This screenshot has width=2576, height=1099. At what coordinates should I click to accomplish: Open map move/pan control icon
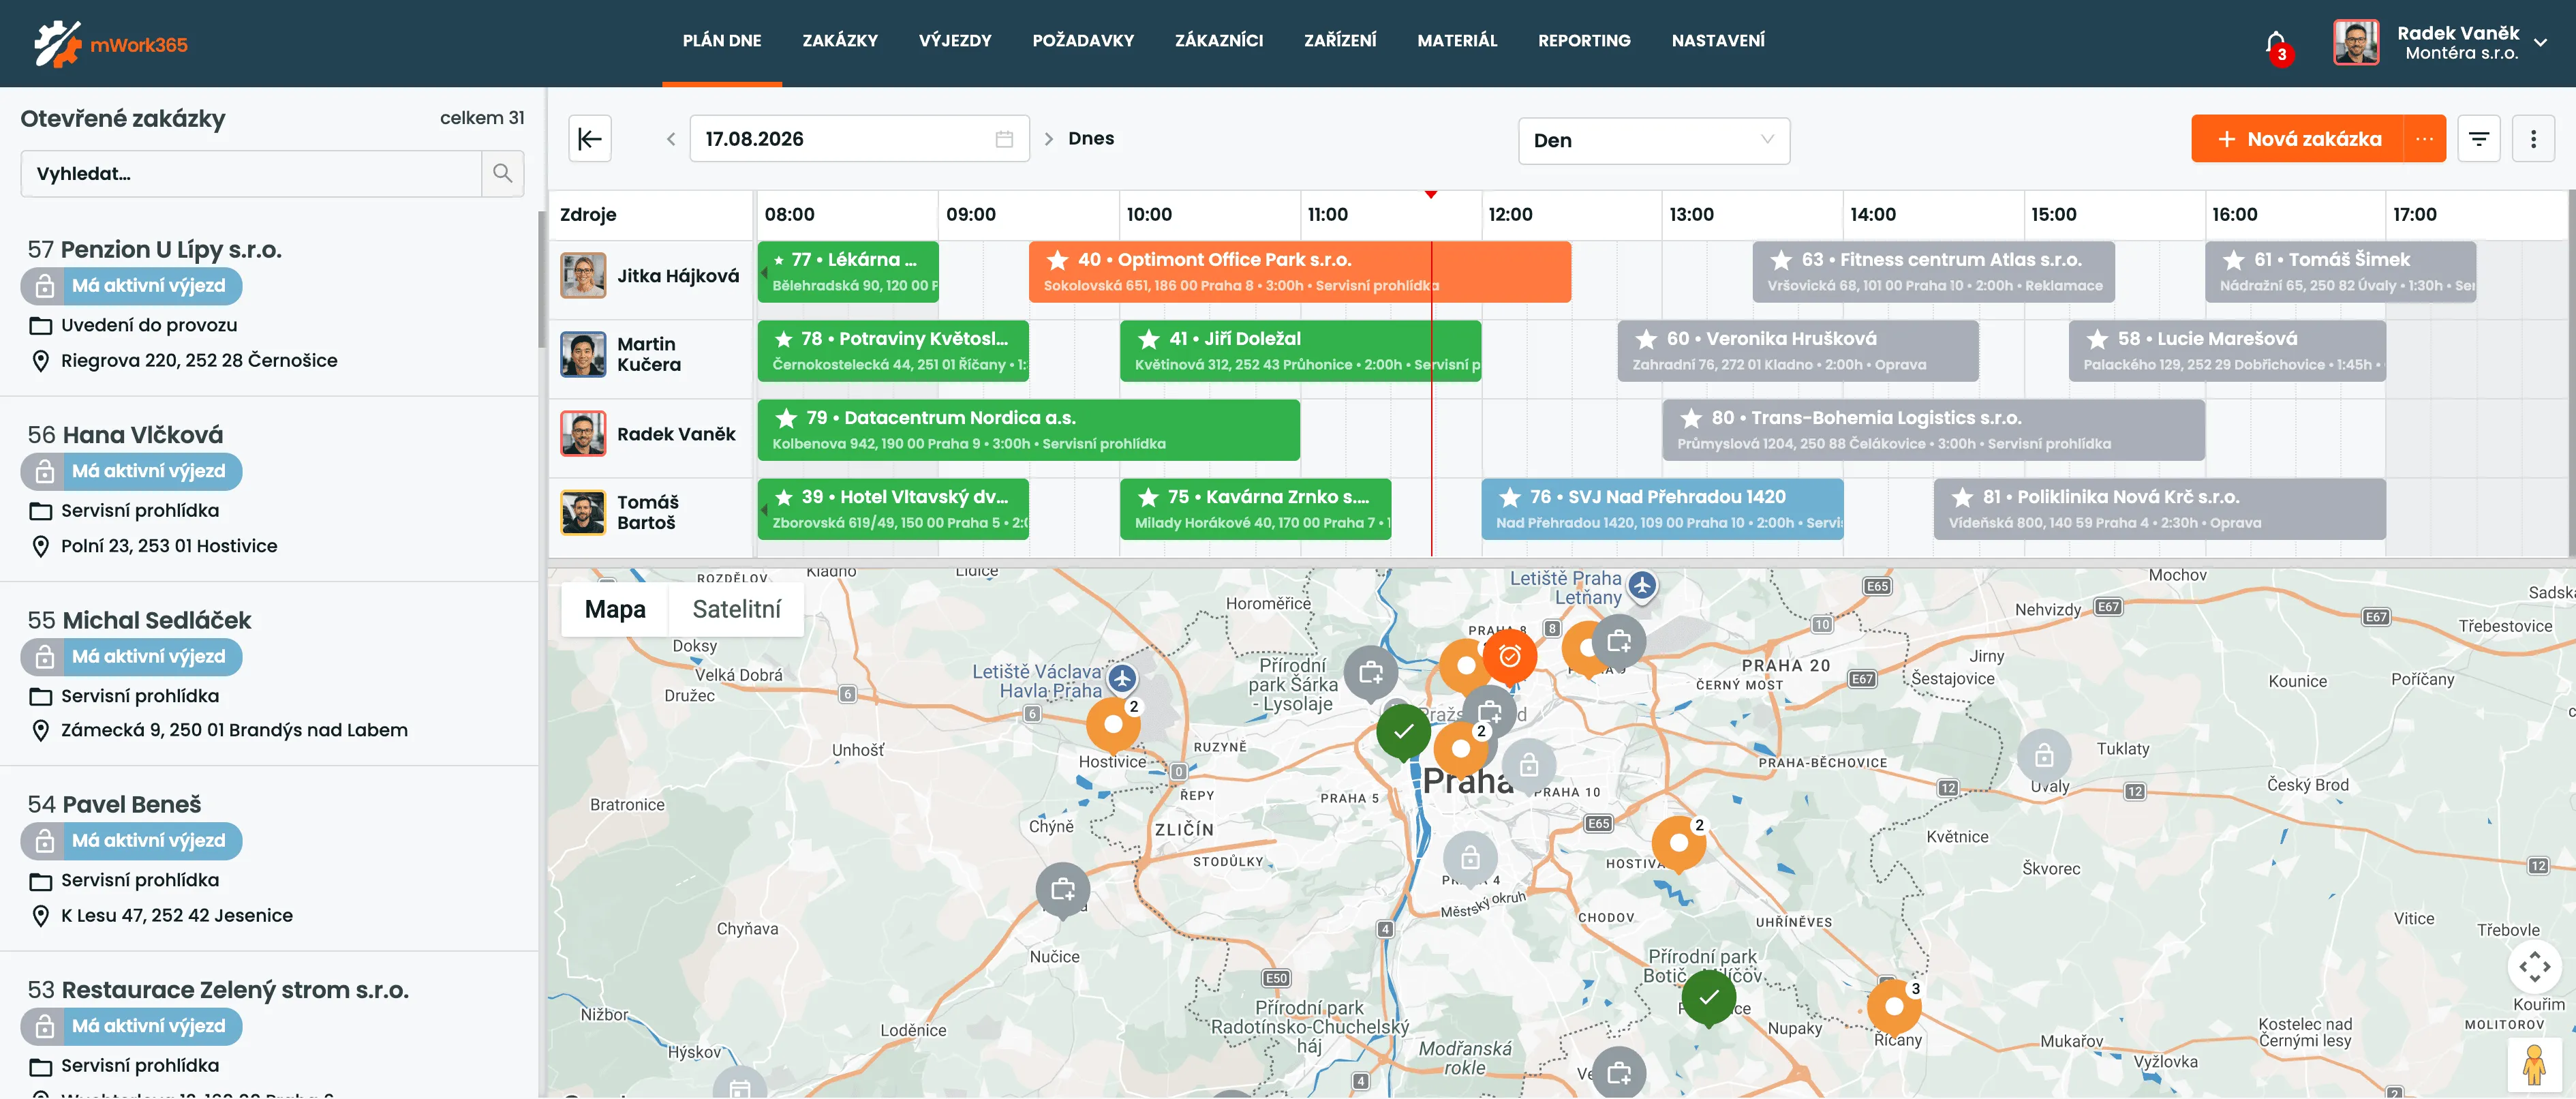pos(2534,966)
